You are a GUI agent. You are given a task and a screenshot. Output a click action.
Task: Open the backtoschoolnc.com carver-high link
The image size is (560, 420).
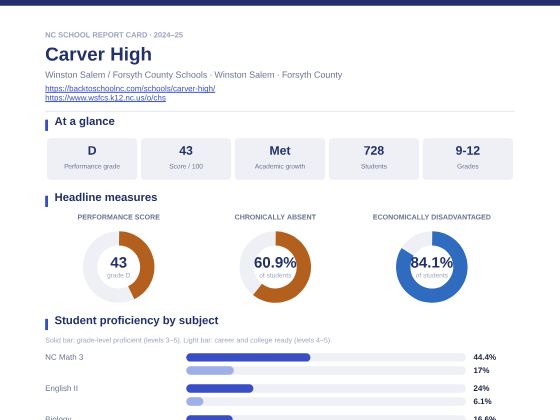point(130,89)
